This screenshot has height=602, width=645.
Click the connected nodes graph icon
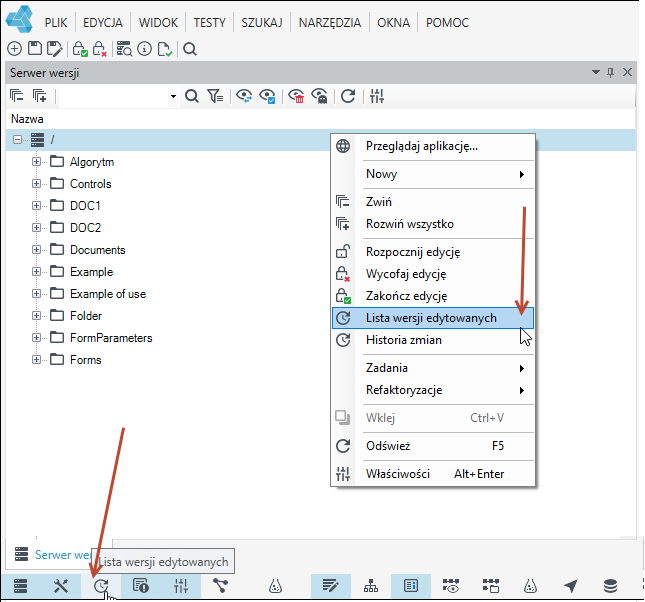tap(220, 586)
